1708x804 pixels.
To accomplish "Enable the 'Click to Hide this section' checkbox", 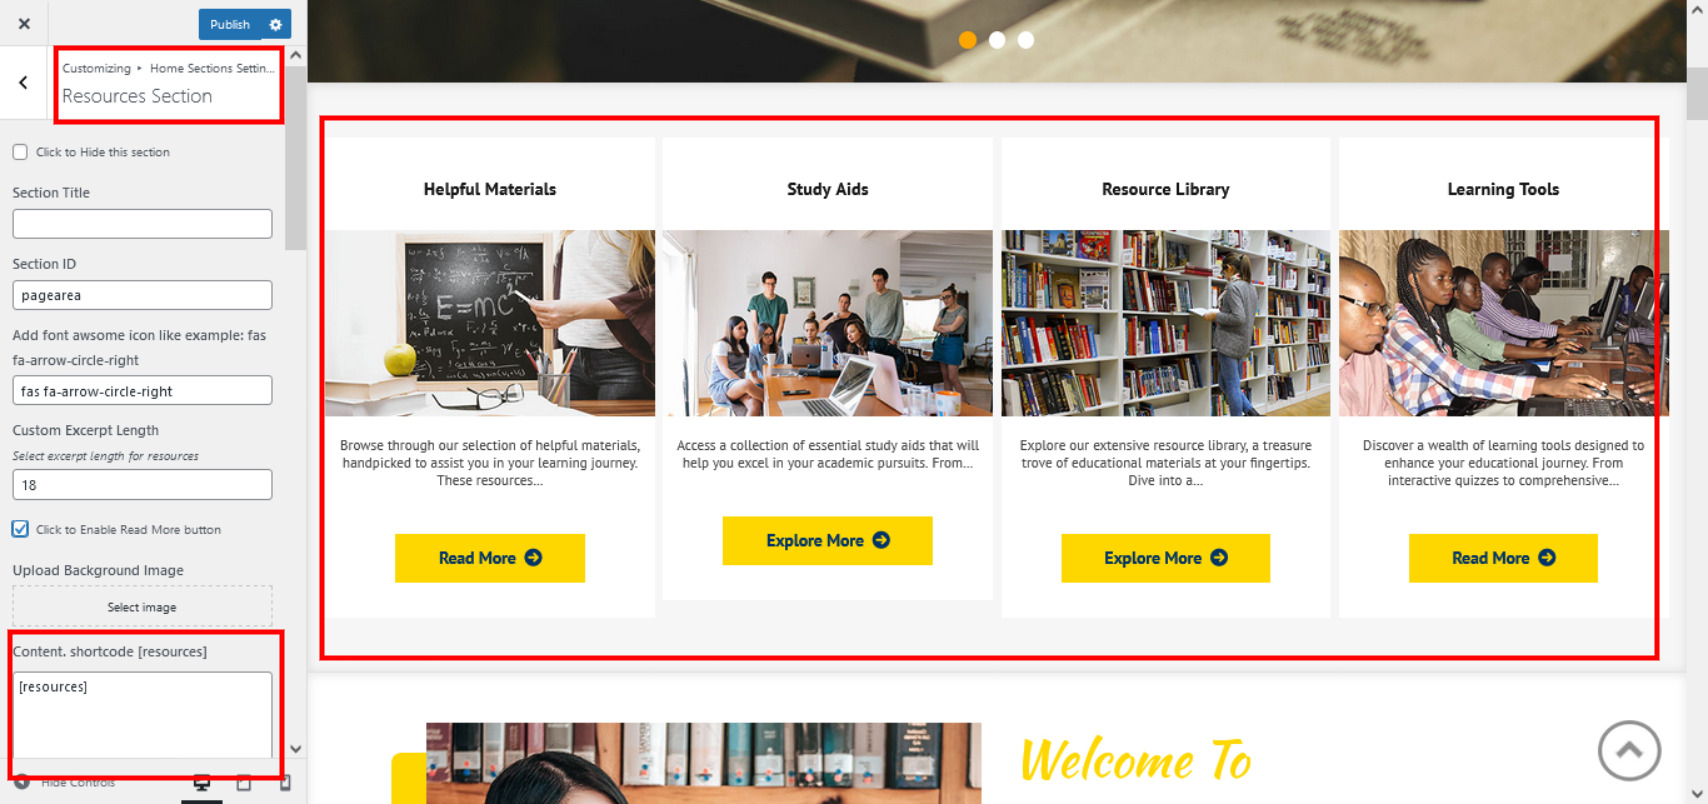I will coord(20,152).
